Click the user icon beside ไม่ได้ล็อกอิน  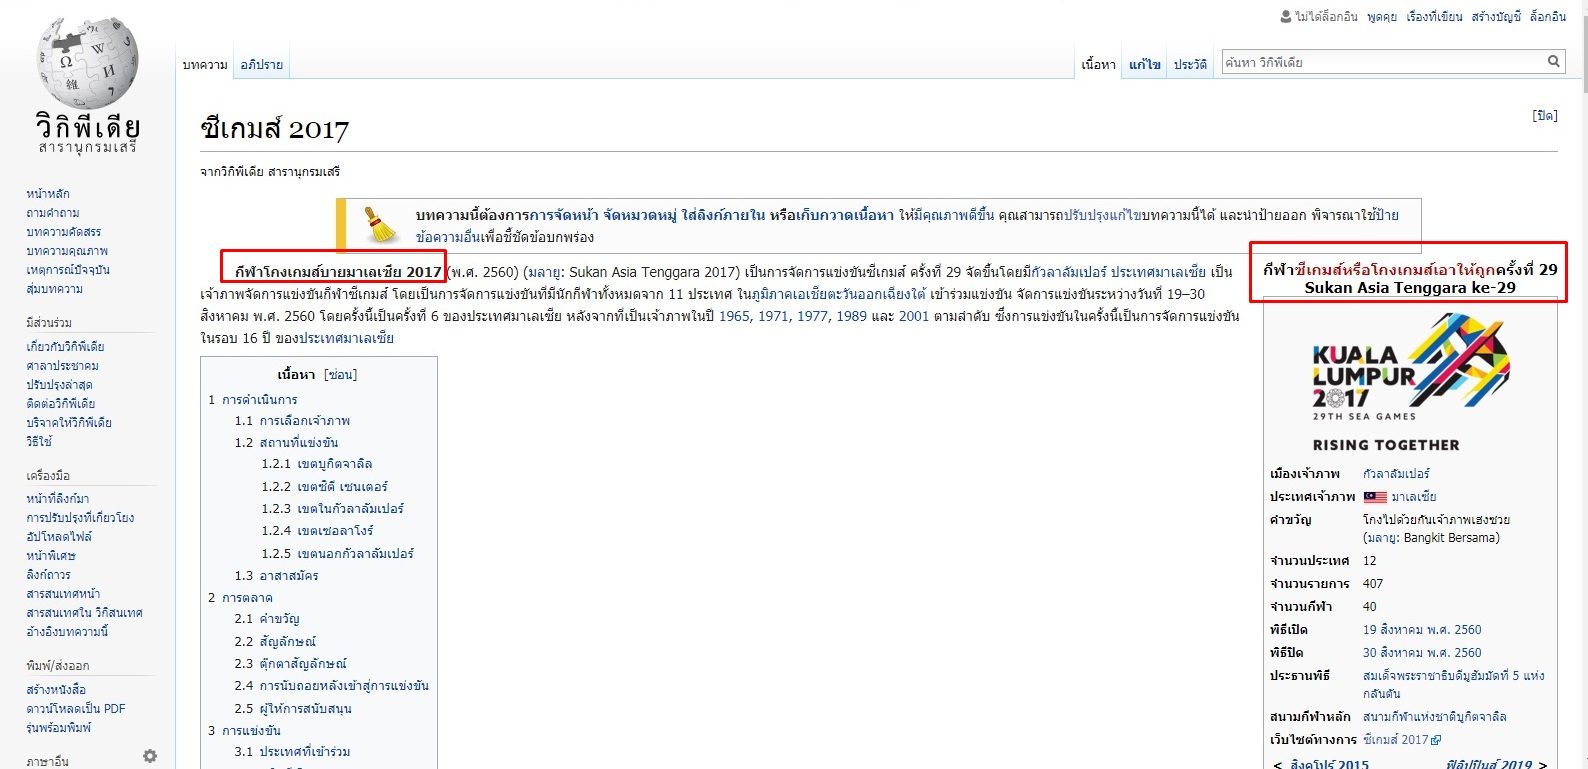[x=1286, y=16]
